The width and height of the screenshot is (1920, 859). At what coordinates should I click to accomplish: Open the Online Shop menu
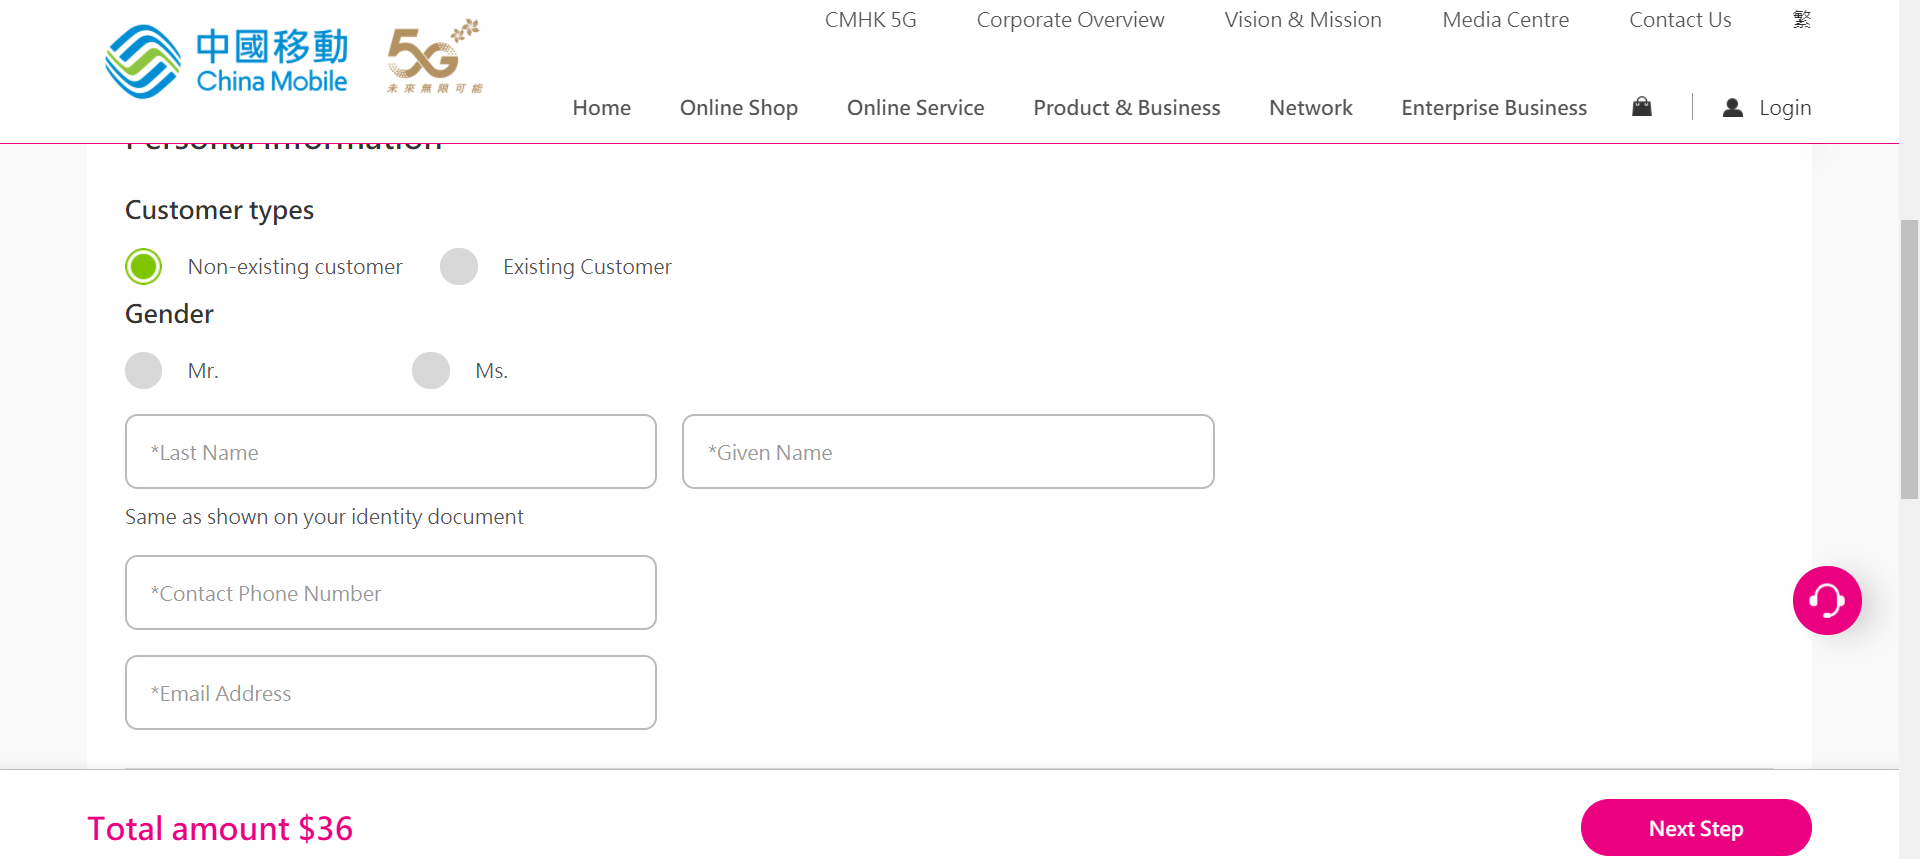coord(739,108)
